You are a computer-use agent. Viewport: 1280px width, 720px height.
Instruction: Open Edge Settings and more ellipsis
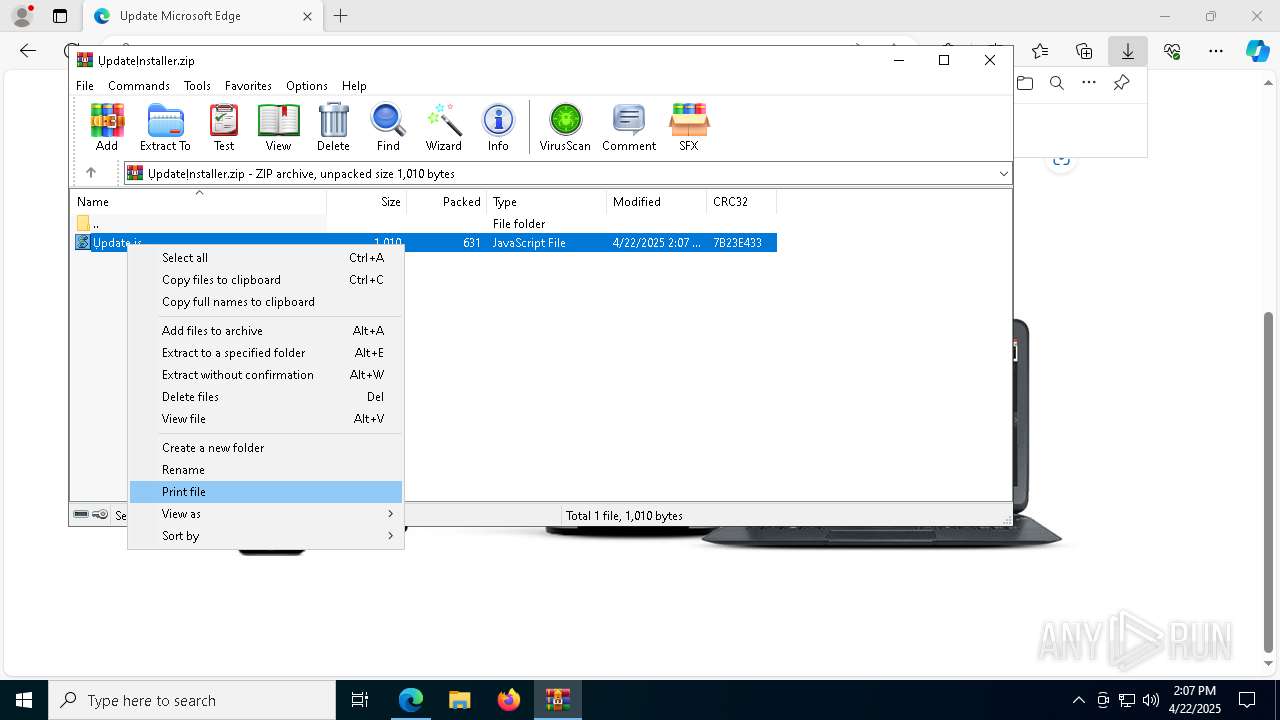point(1216,51)
